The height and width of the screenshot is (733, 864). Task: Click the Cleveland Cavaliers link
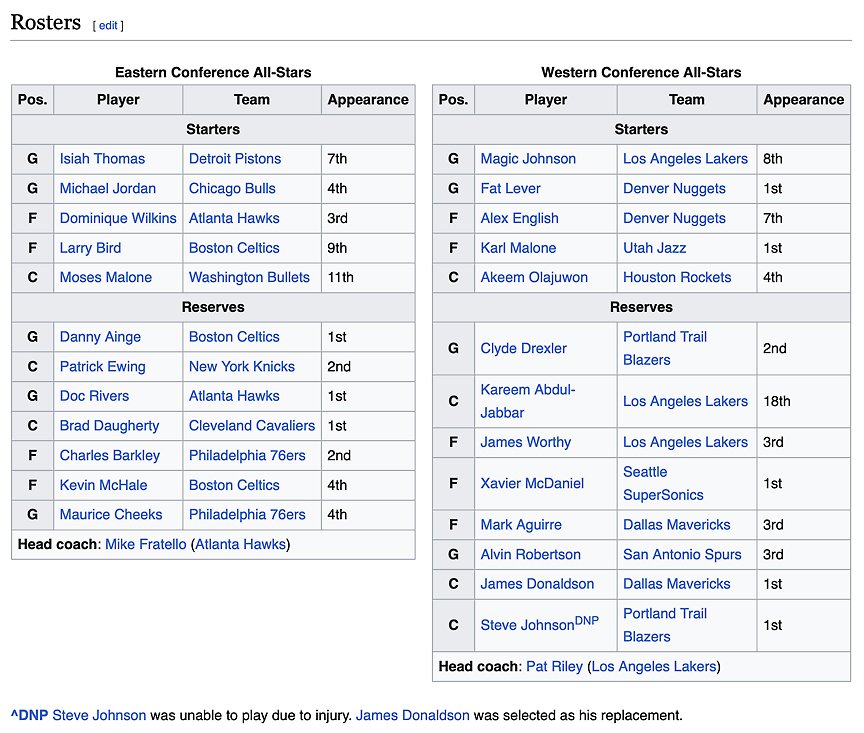[252, 425]
